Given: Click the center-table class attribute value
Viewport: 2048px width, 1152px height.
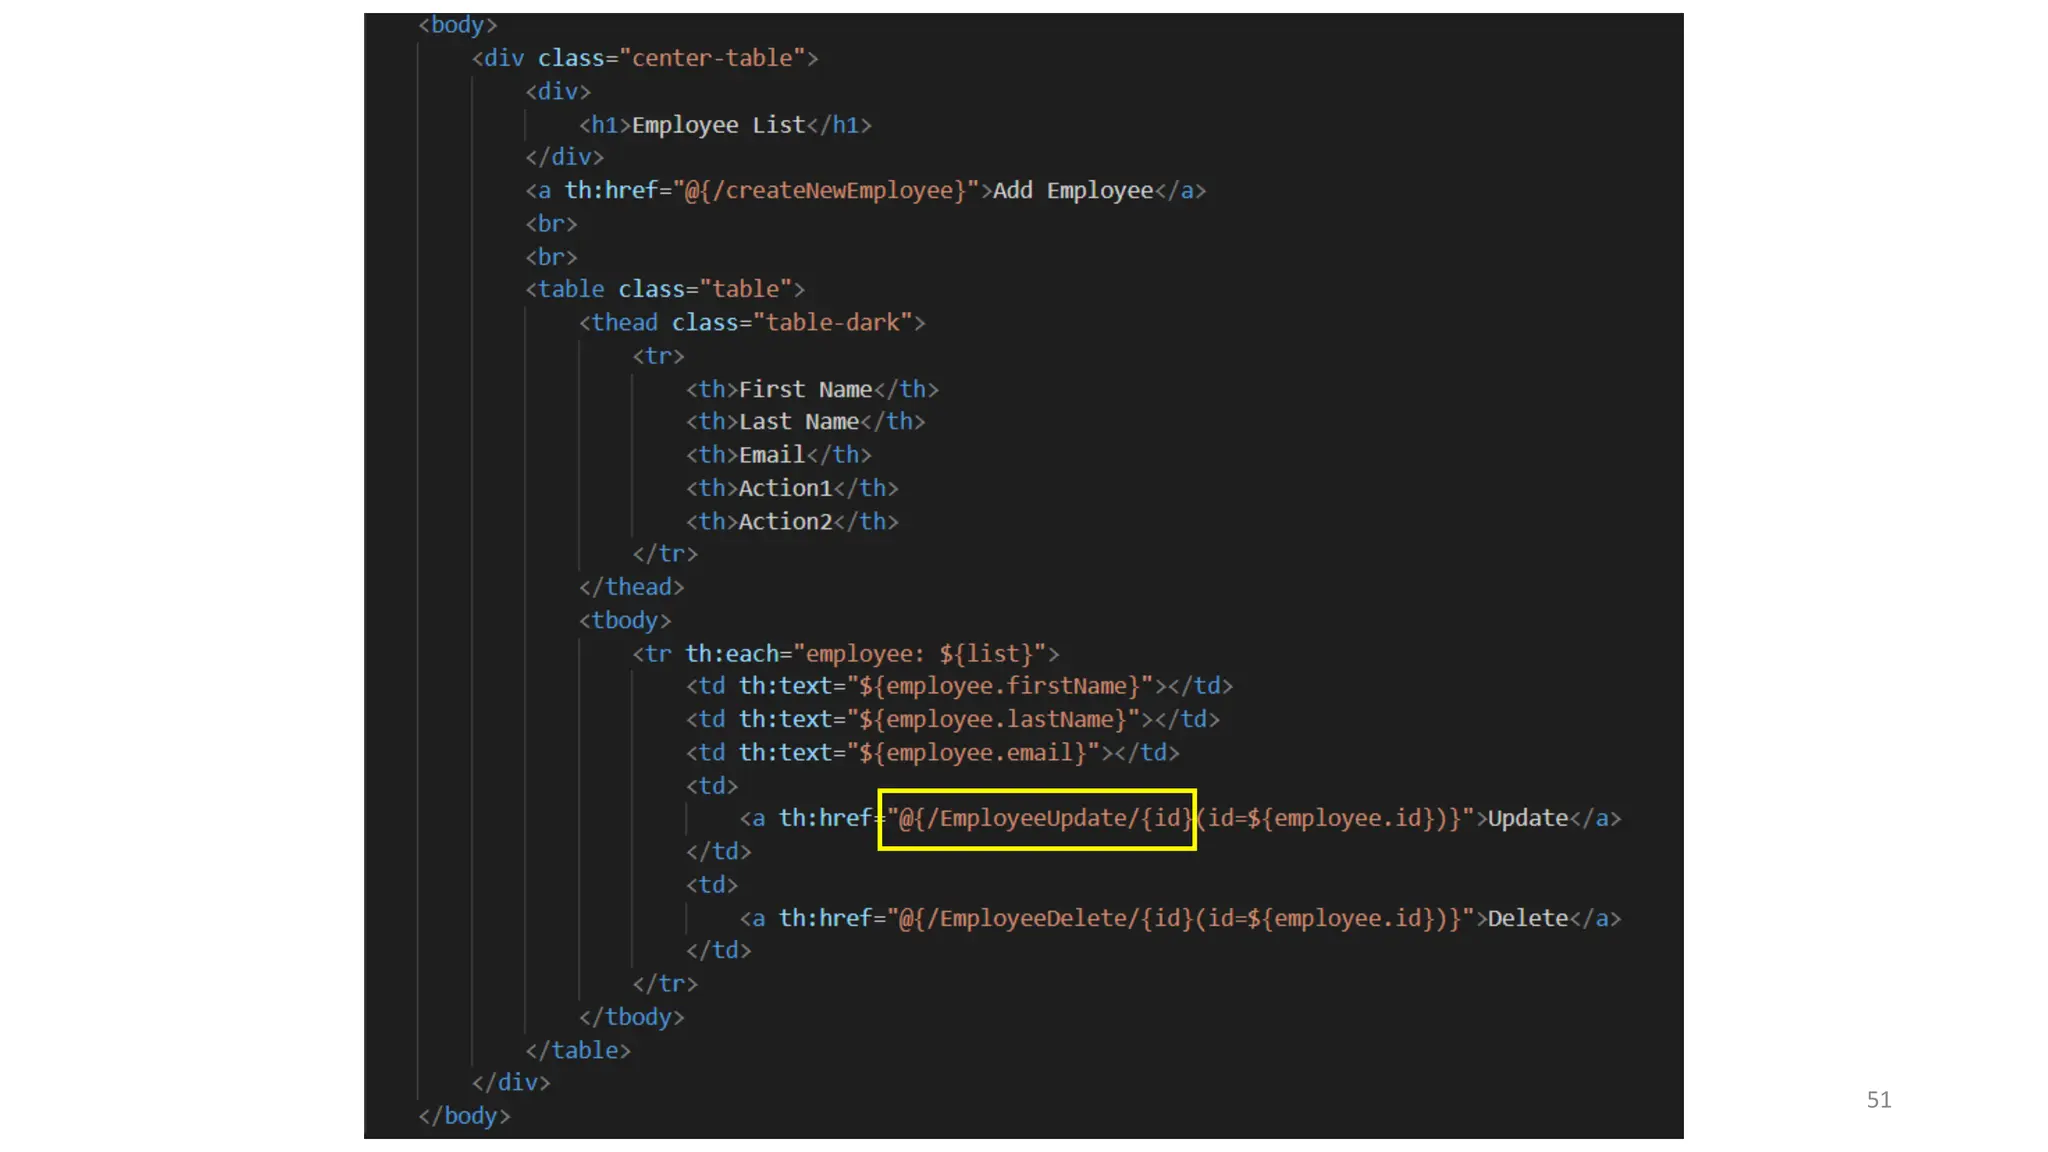Looking at the screenshot, I should click(712, 58).
